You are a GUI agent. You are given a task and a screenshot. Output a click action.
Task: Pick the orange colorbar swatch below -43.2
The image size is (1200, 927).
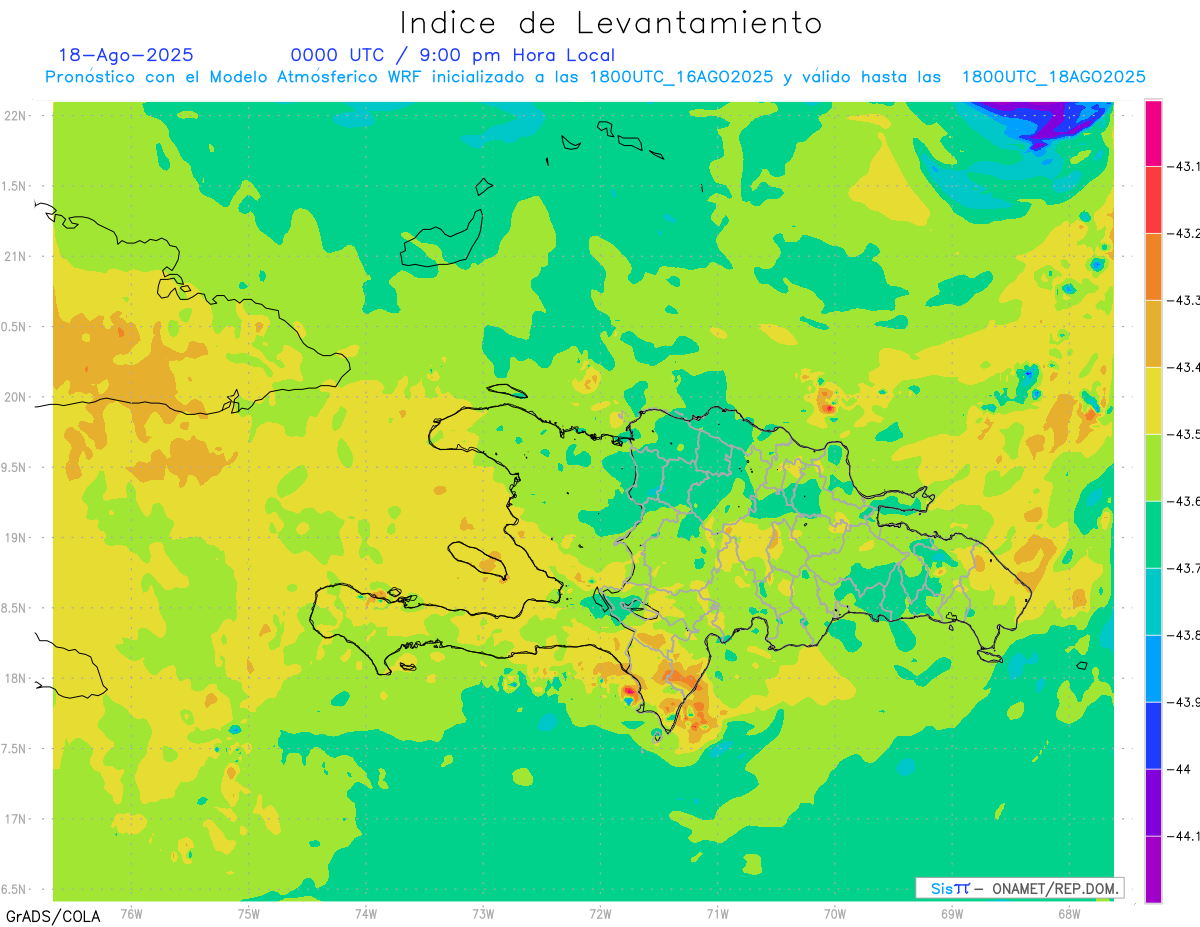coord(1153,266)
